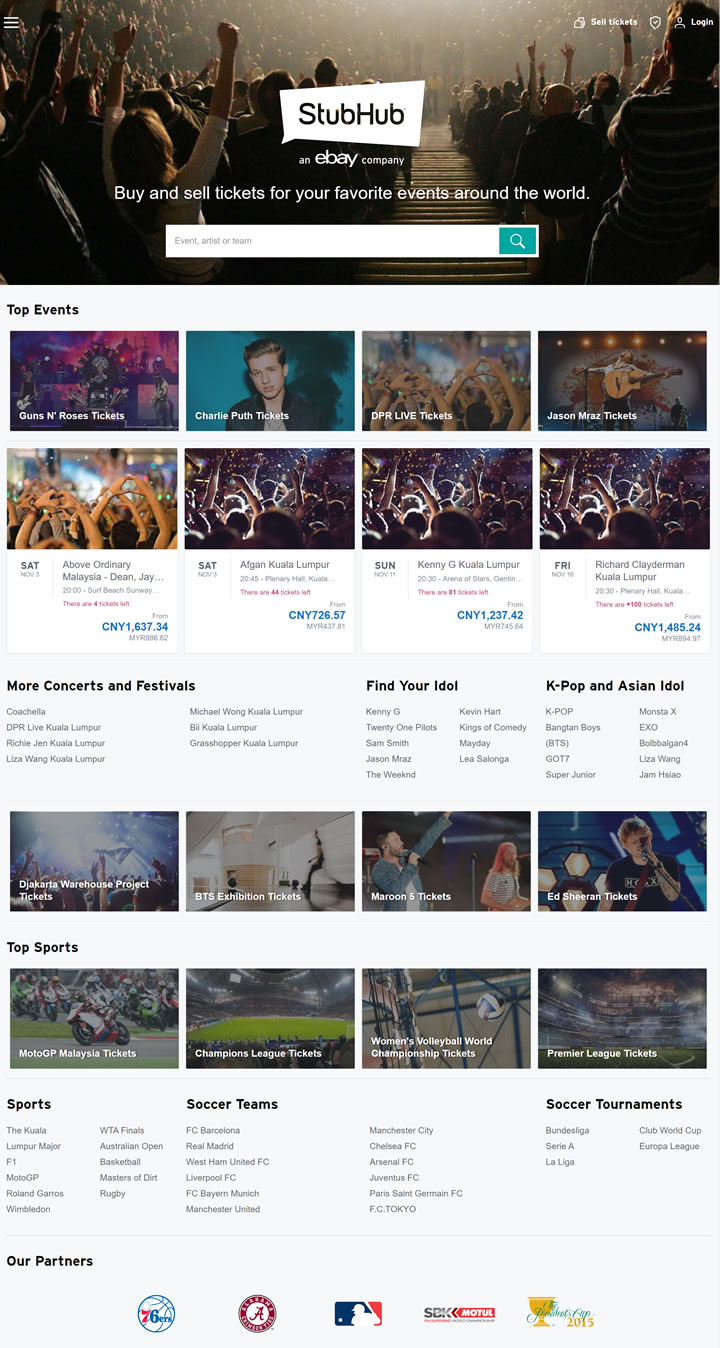Click the Alabama Crimson Tide logo
This screenshot has width=720, height=1348.
257,1313
